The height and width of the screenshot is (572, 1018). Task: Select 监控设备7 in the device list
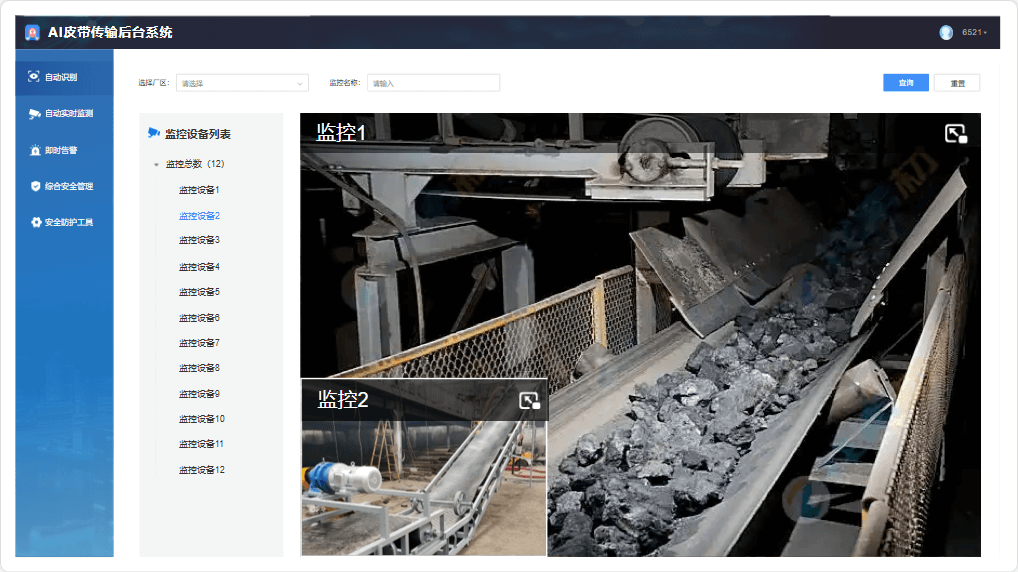[x=199, y=343]
